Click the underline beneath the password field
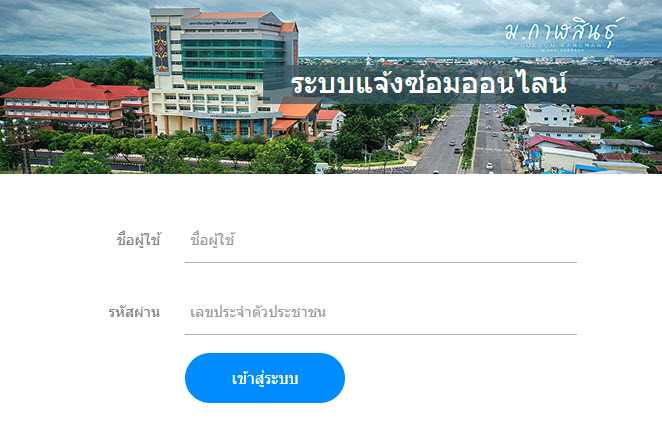The height and width of the screenshot is (425, 662). click(381, 334)
